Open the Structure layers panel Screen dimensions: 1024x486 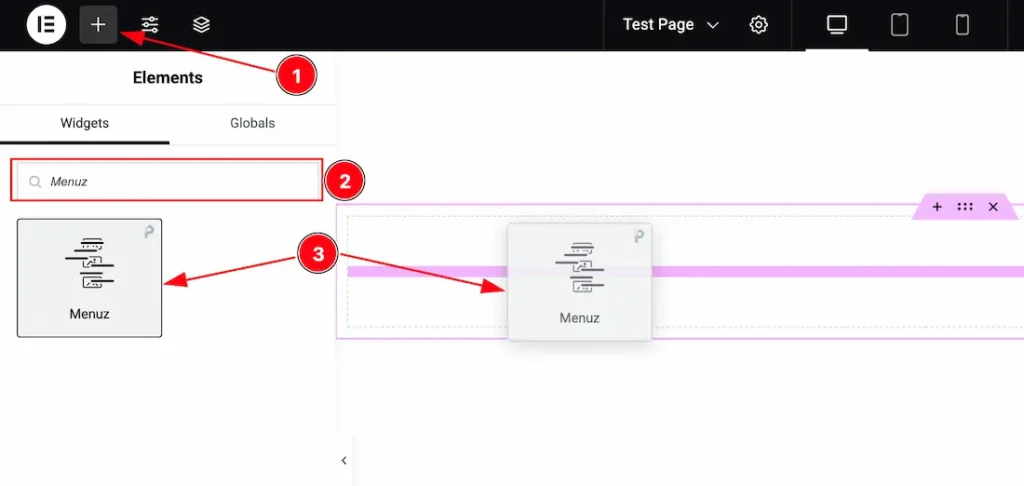pos(201,25)
